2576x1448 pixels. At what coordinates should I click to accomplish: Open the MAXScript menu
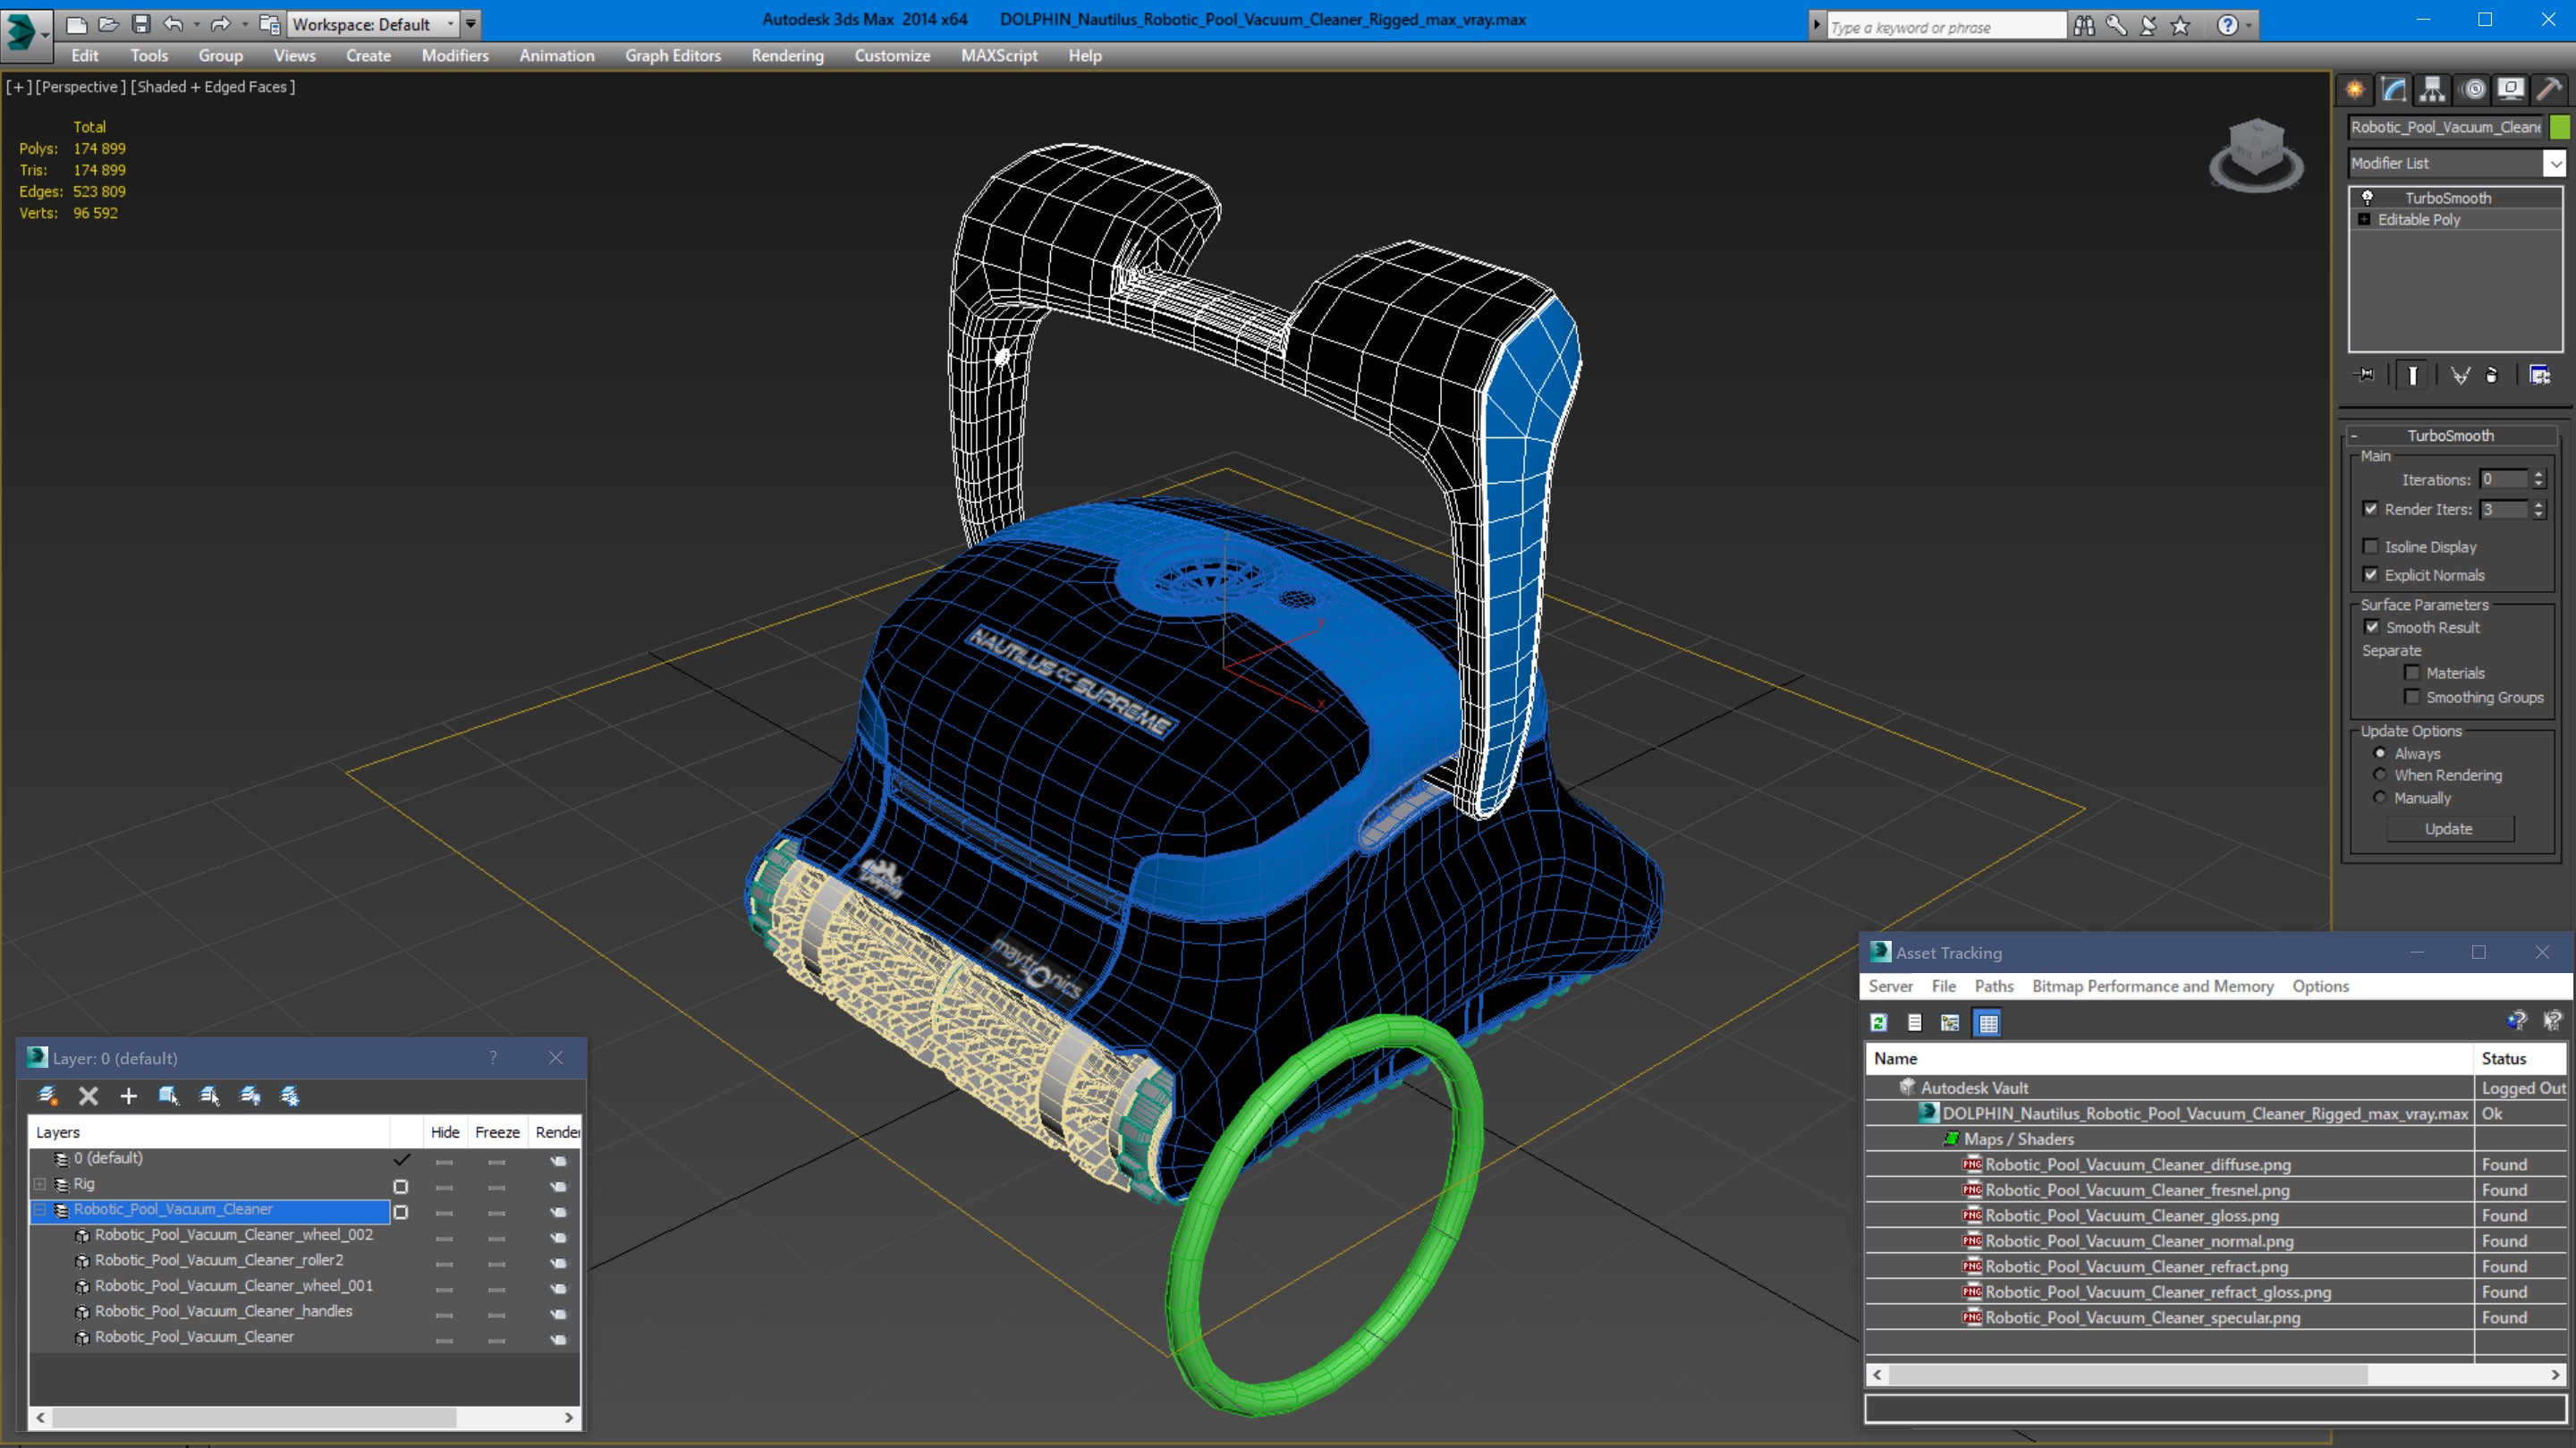click(x=999, y=56)
